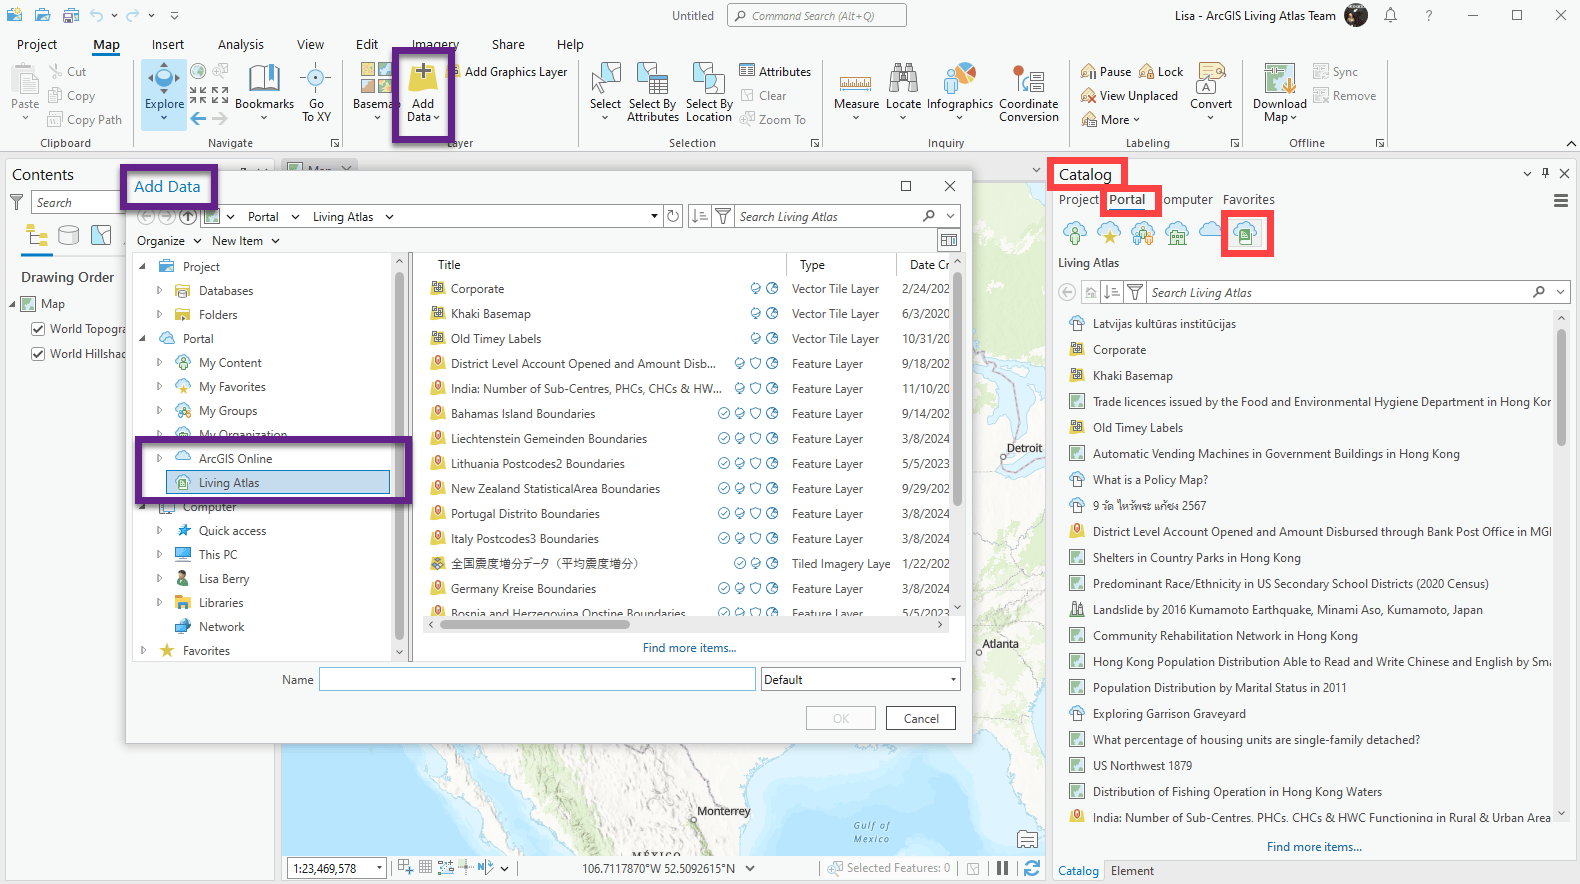Click Find more items link in Catalog pane
The height and width of the screenshot is (884, 1580).
click(1314, 847)
